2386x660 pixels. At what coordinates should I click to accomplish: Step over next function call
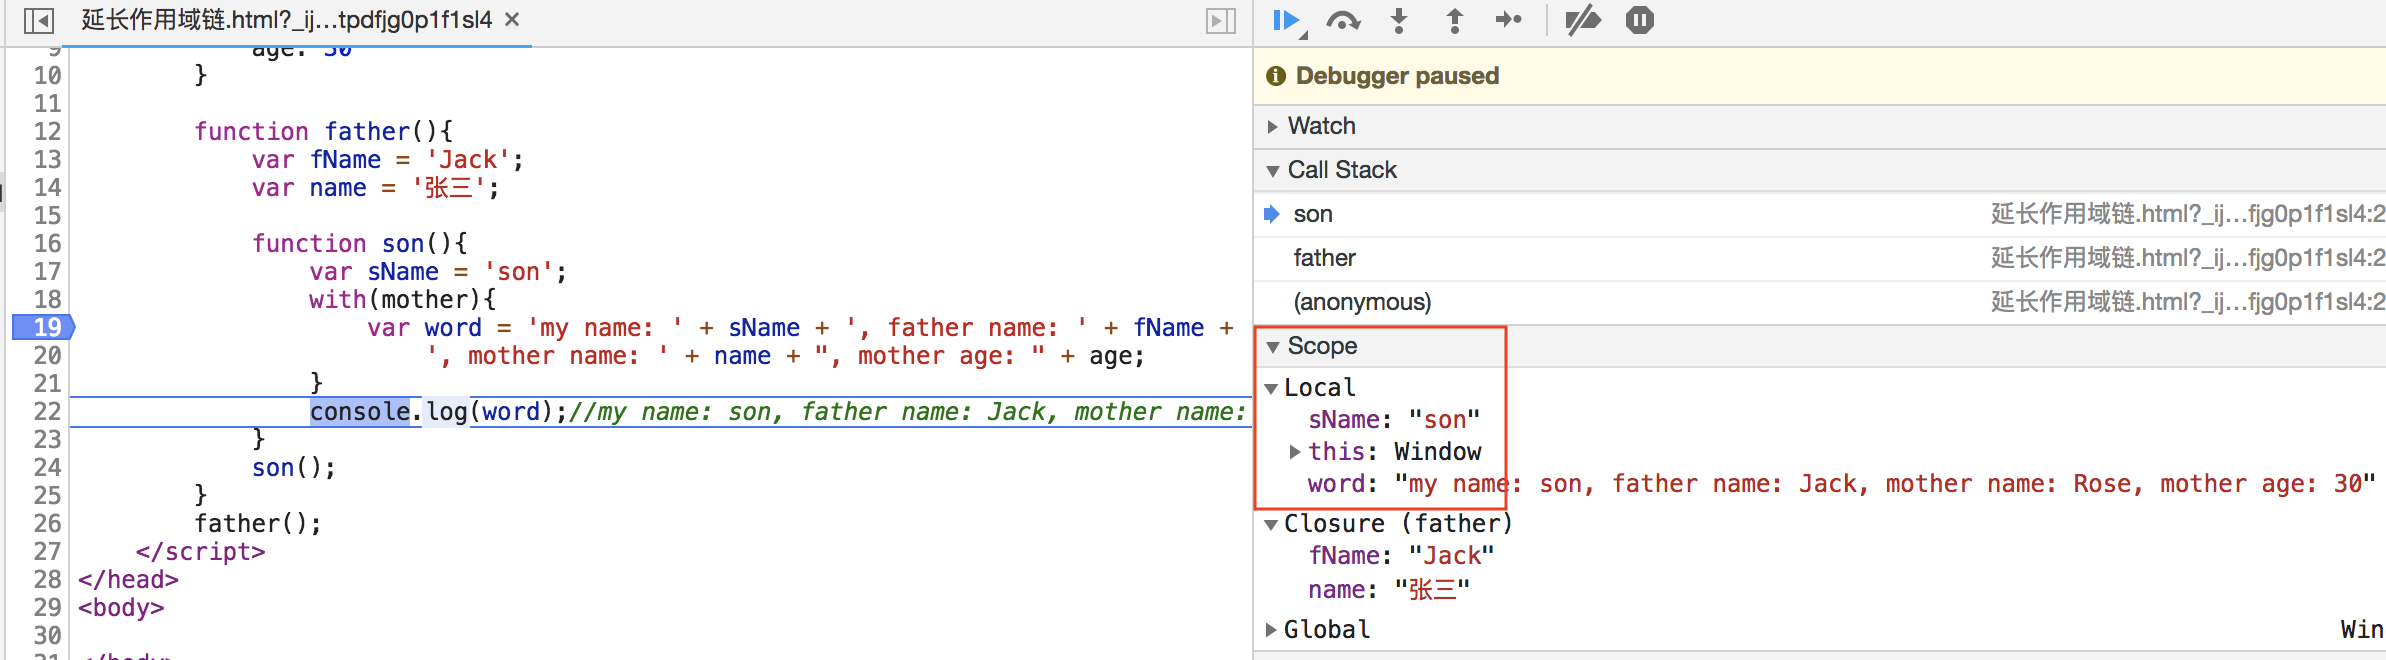coord(1343,21)
